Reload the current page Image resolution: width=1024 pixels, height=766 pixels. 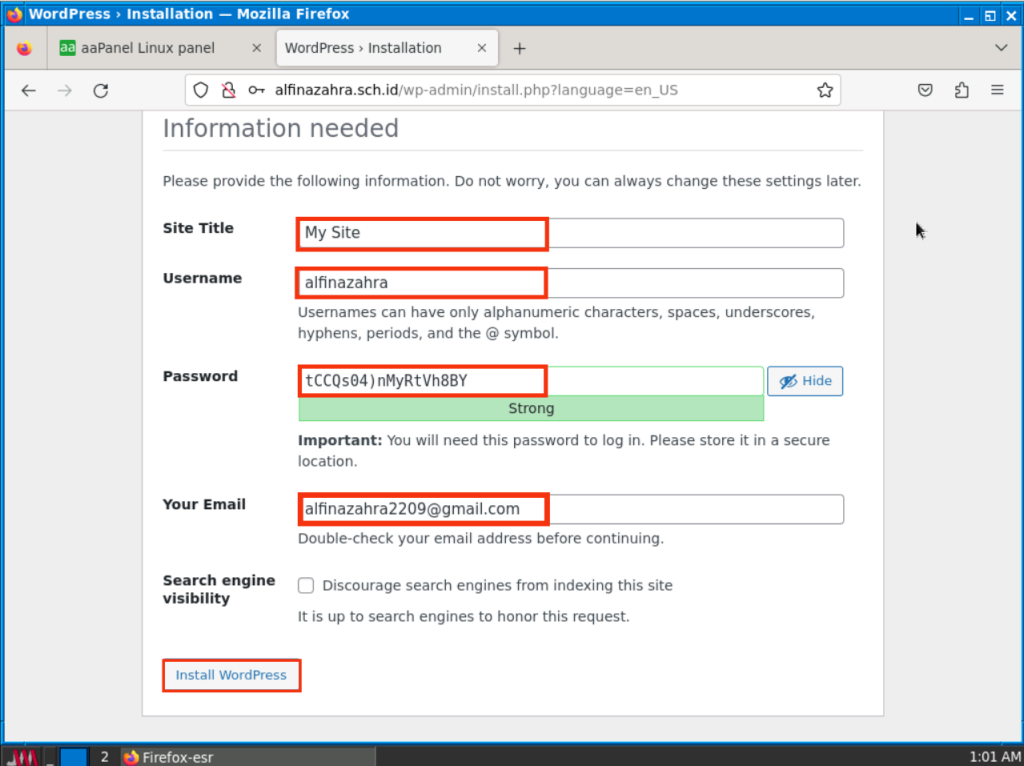click(100, 90)
